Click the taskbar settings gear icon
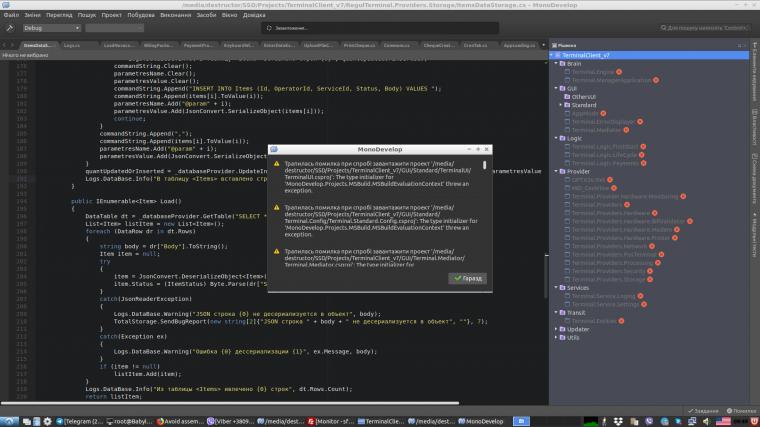Image resolution: width=760 pixels, height=427 pixels. 47,421
